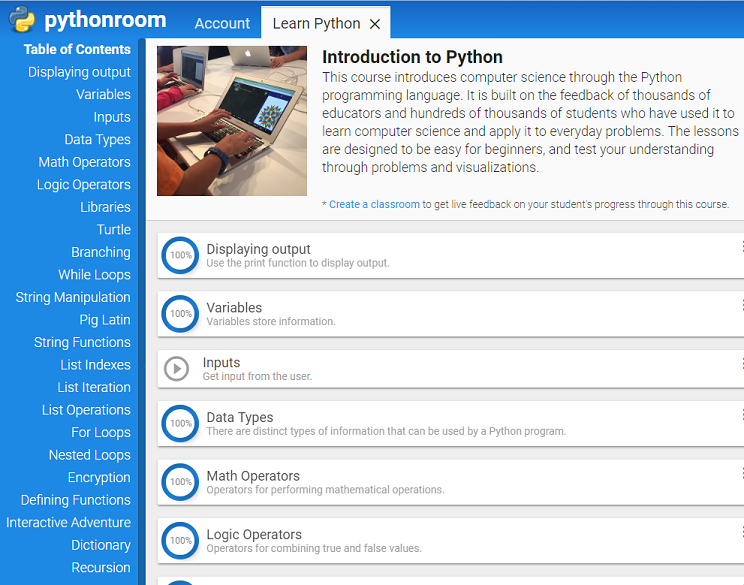Click the course laptop photo thumbnail
Screen dimensions: 744x585
point(232,121)
